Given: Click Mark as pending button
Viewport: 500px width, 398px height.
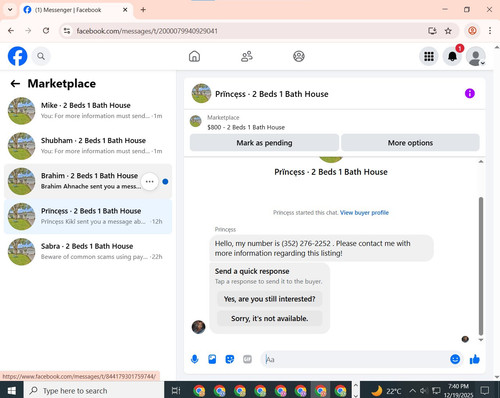Looking at the screenshot, I should [x=264, y=143].
